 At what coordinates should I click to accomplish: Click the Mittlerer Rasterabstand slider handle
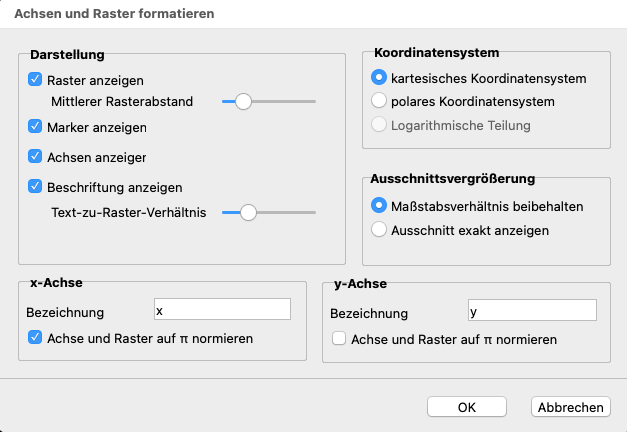tap(241, 101)
